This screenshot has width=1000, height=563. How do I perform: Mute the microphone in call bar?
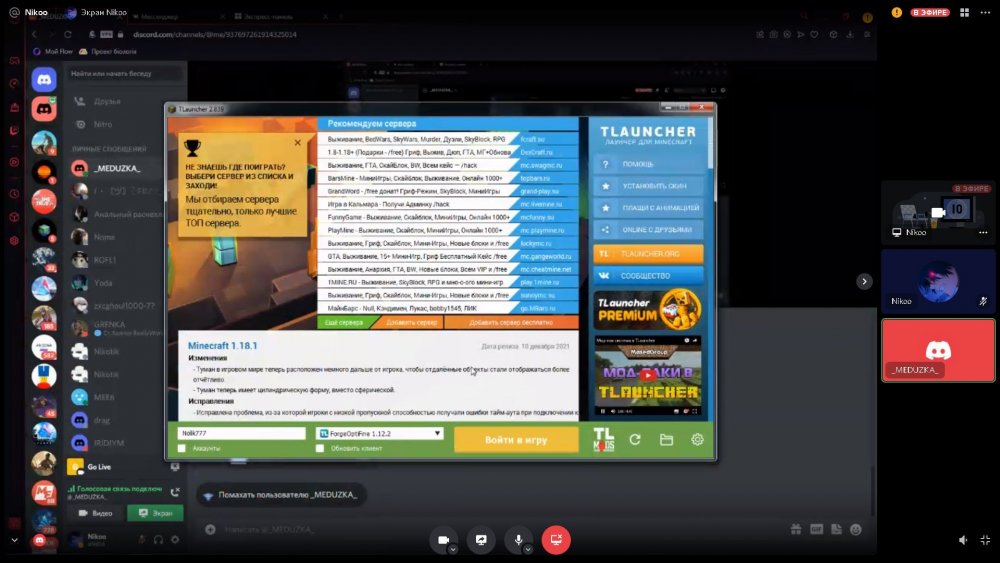coord(518,540)
